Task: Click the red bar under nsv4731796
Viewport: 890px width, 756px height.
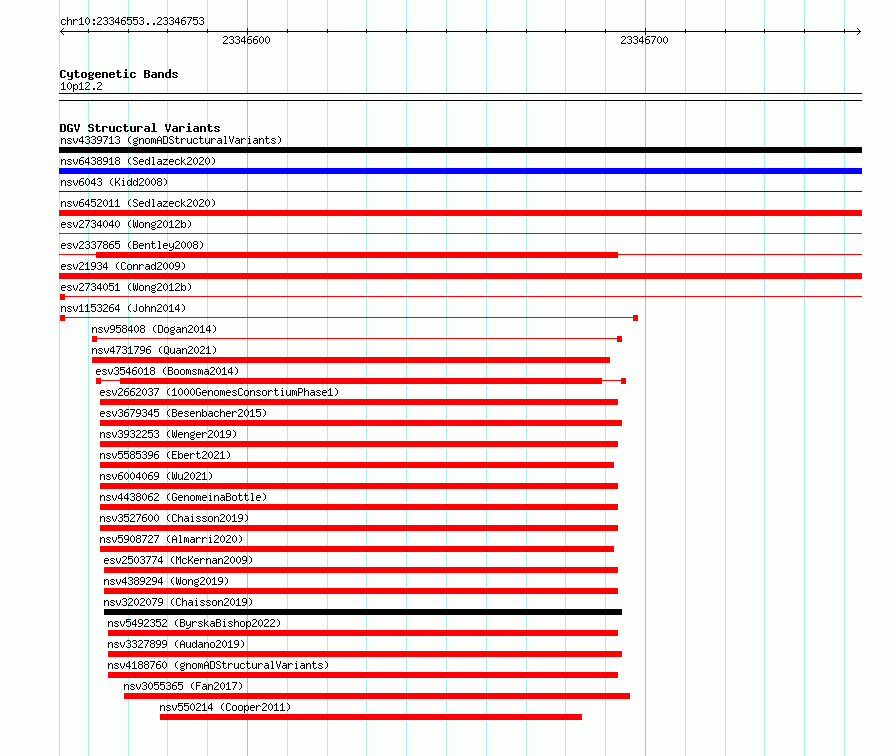Action: [351, 360]
